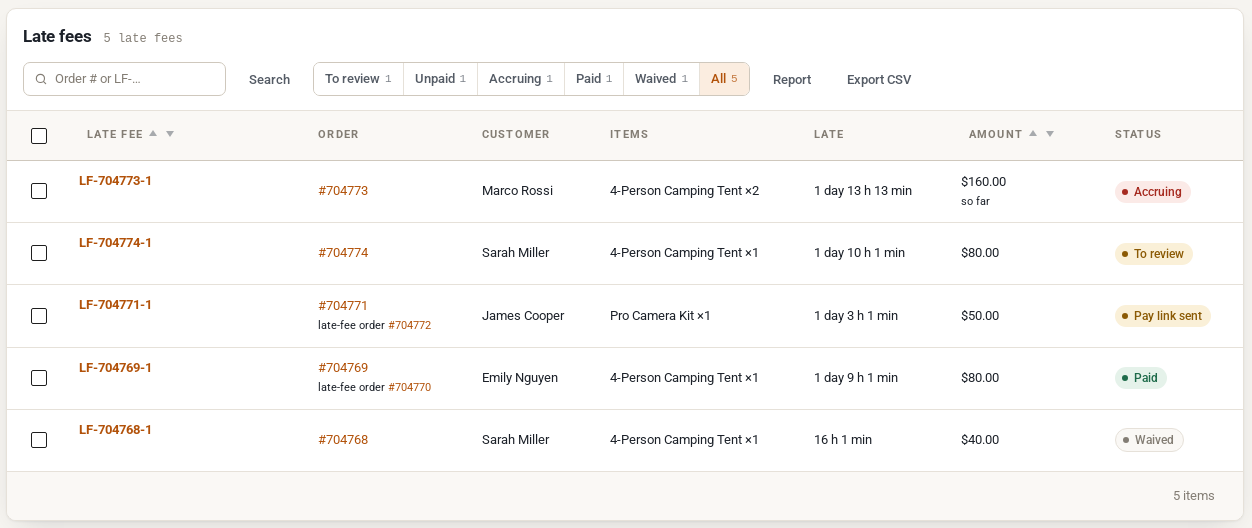This screenshot has width=1252, height=528.
Task: Click the Waived status badge
Action: [1149, 440]
